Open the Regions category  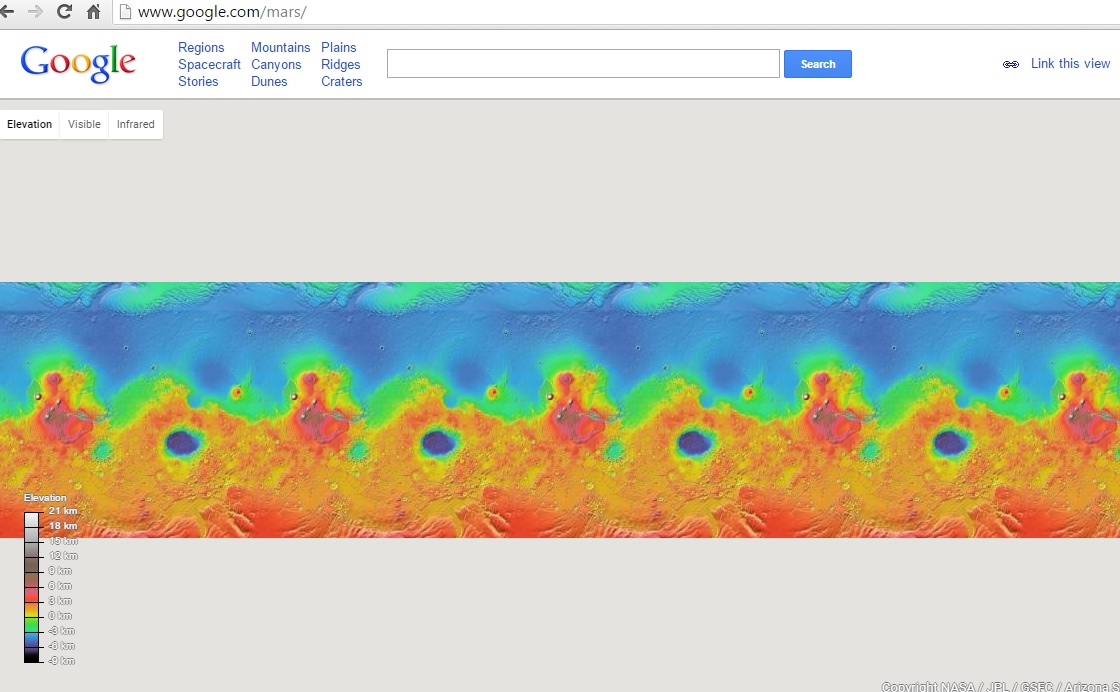pos(201,47)
